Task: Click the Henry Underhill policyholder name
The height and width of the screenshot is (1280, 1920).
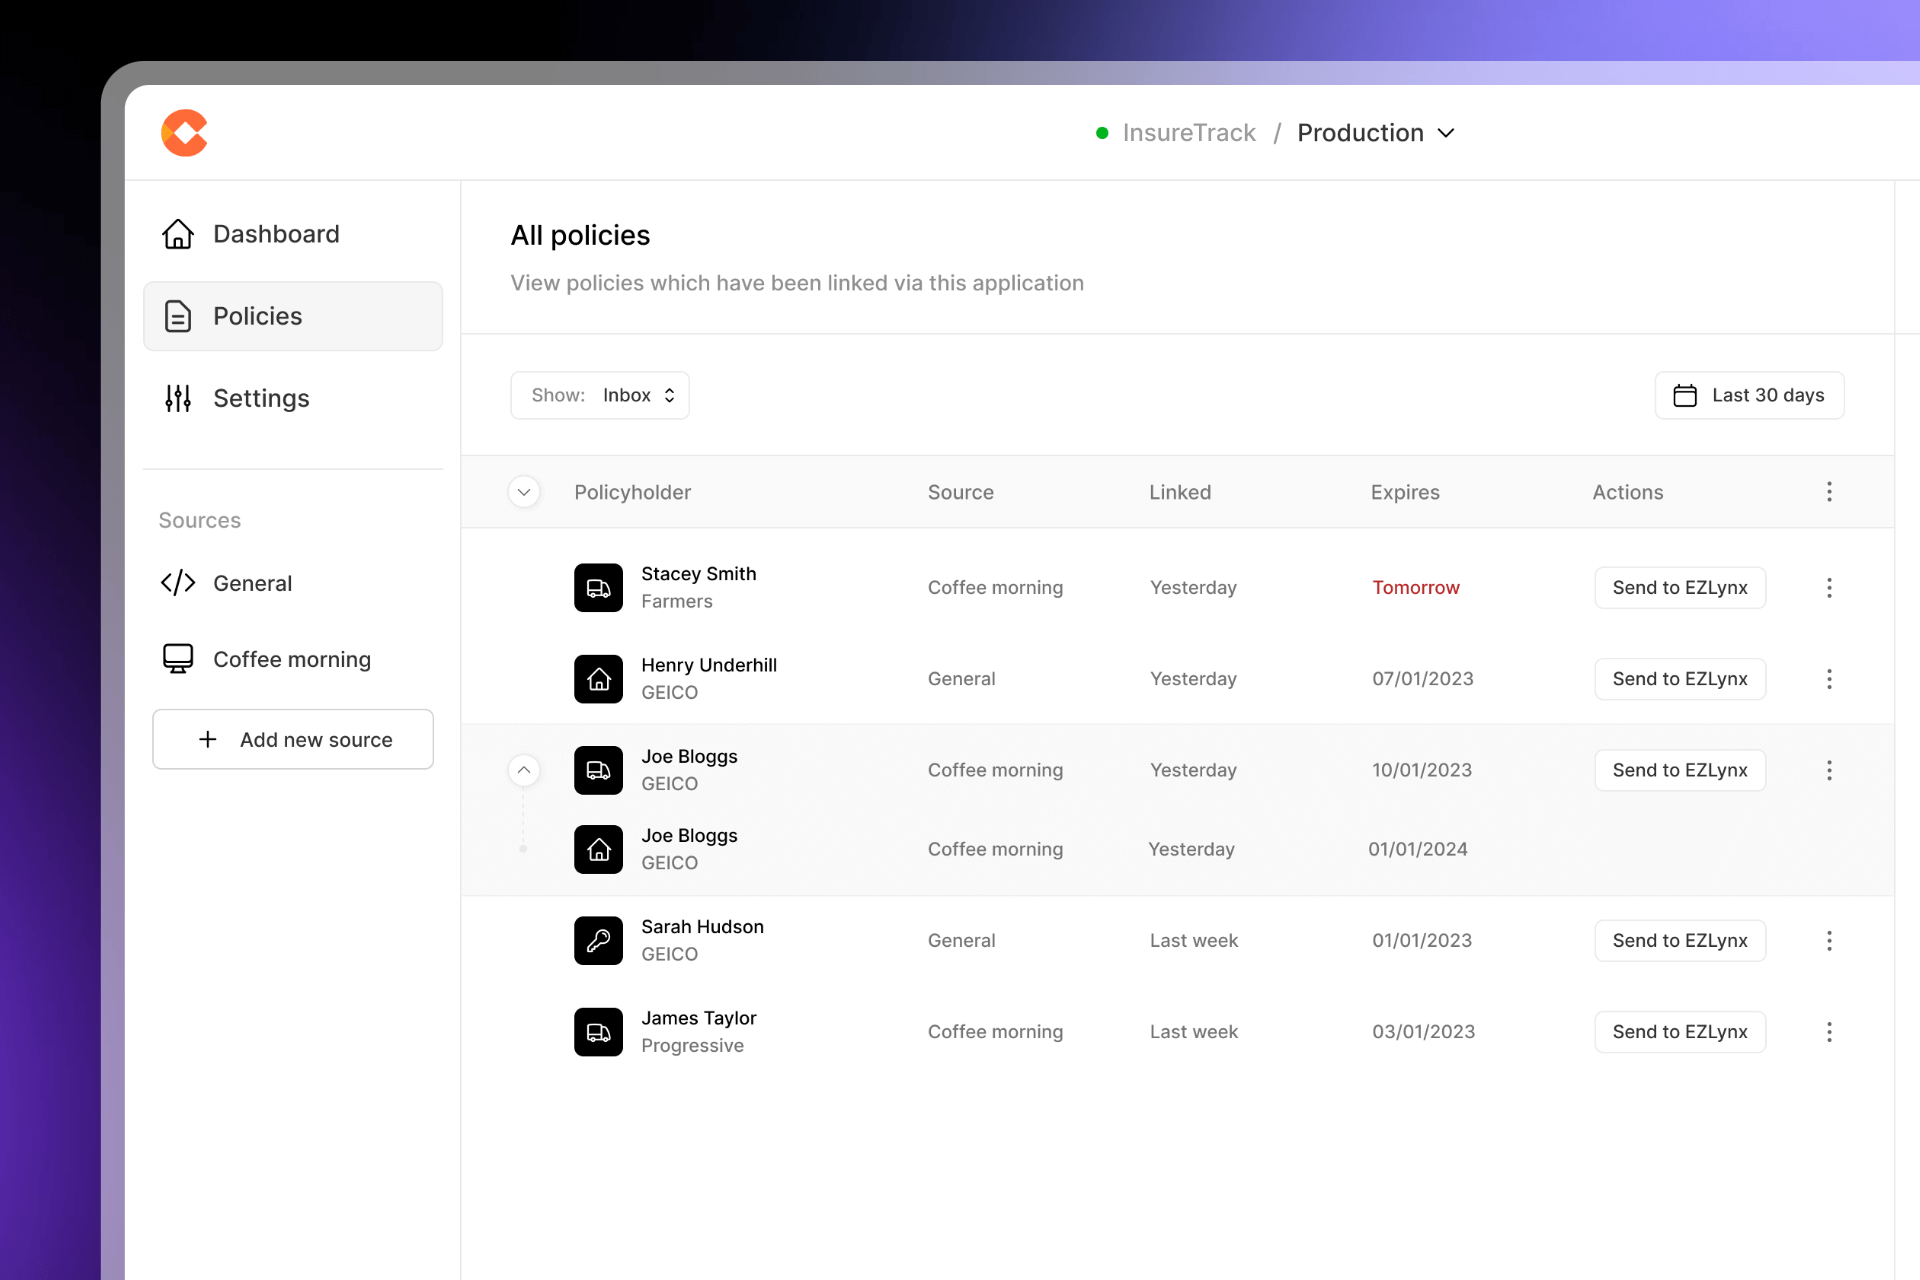Action: (x=708, y=665)
